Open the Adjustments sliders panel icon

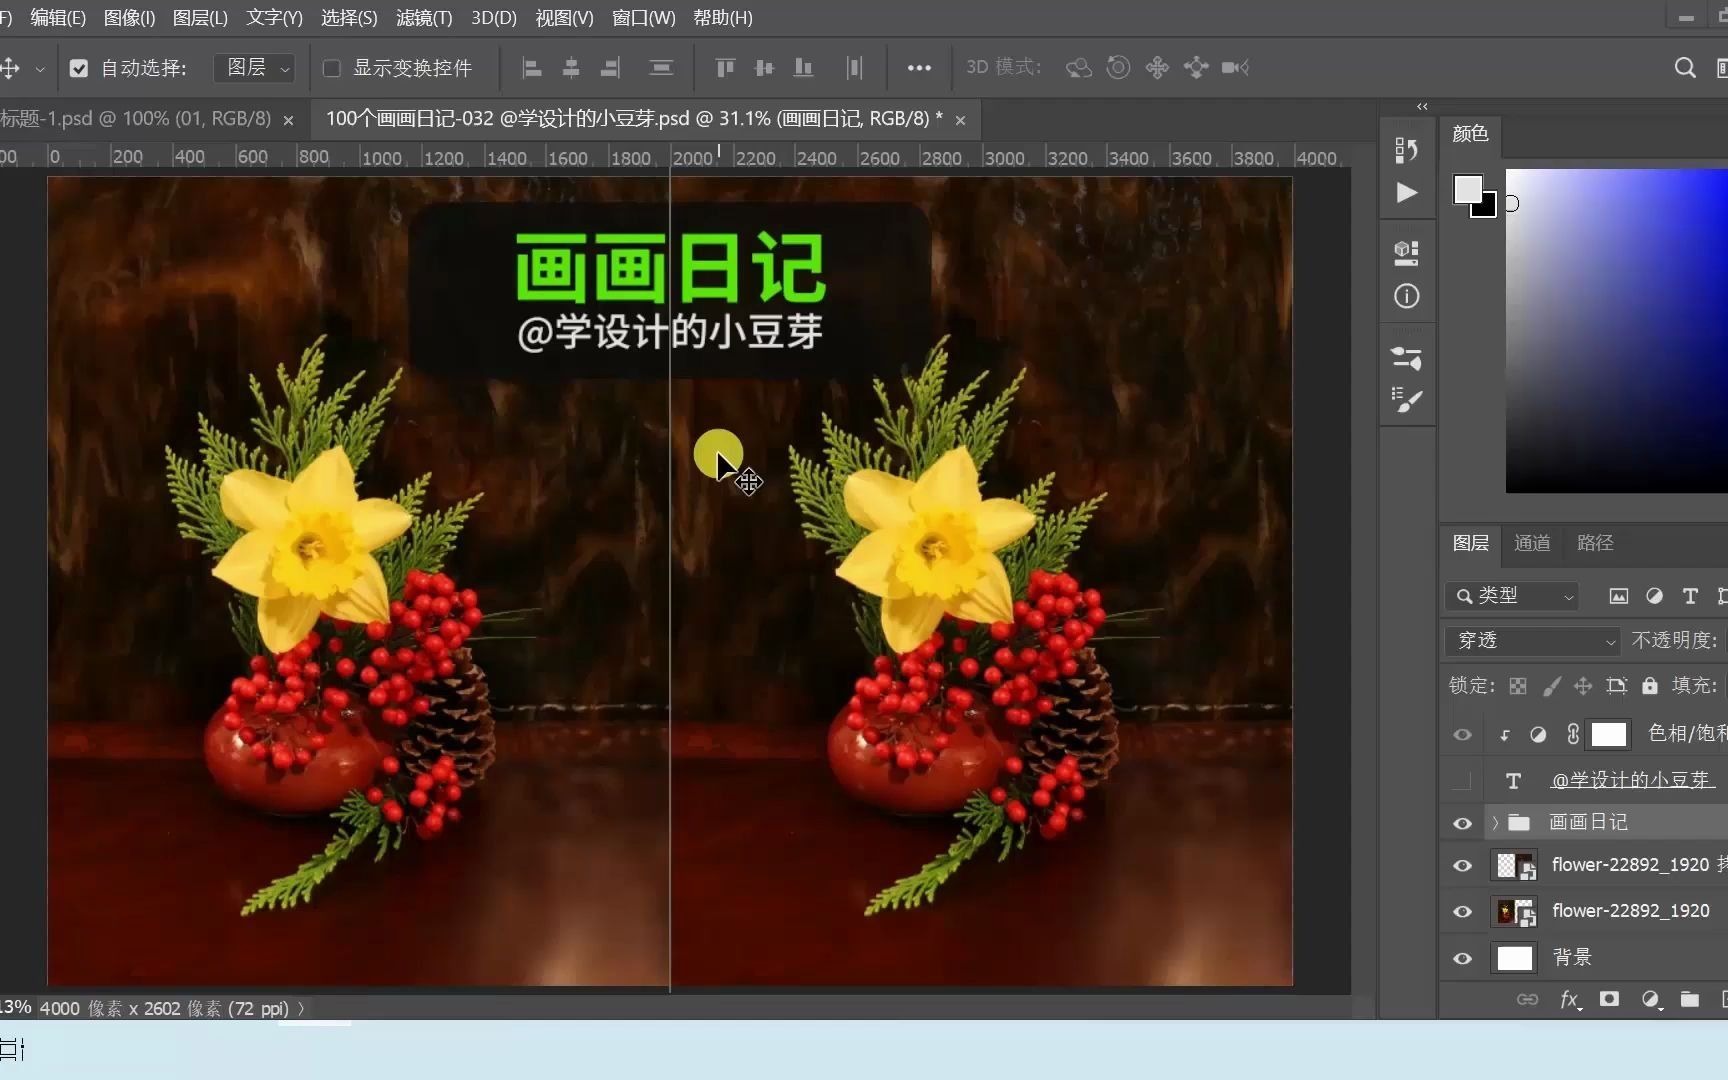(1407, 357)
